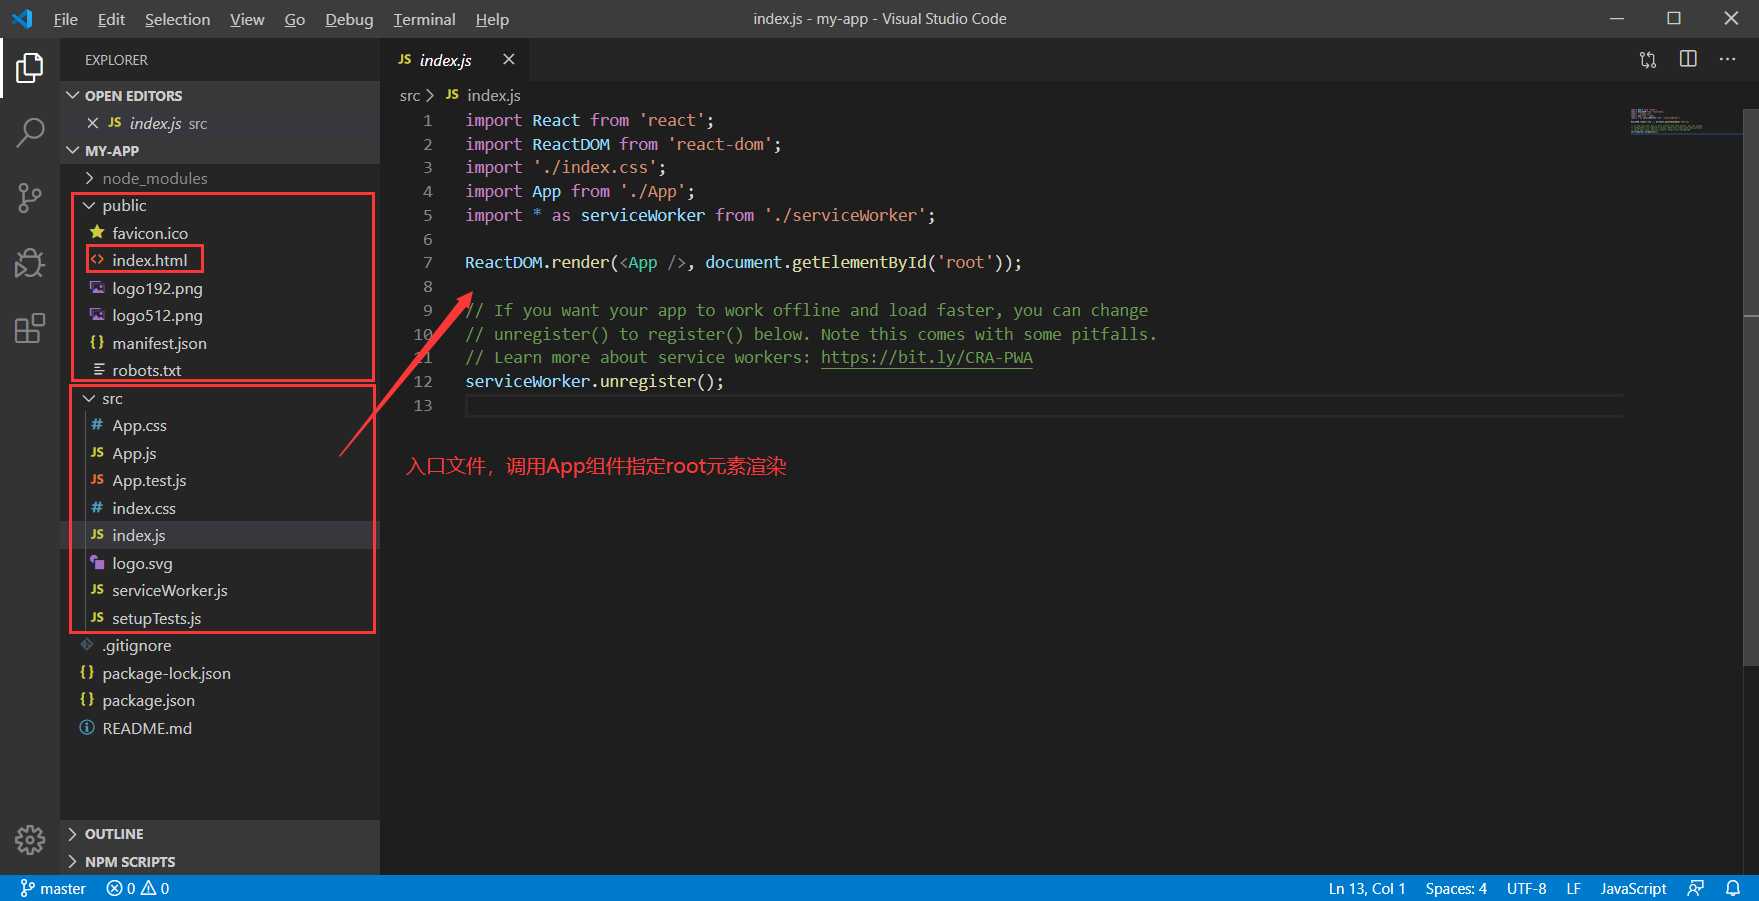Viewport: 1759px width, 901px height.
Task: Open logo.svg file
Action: (x=220, y=563)
